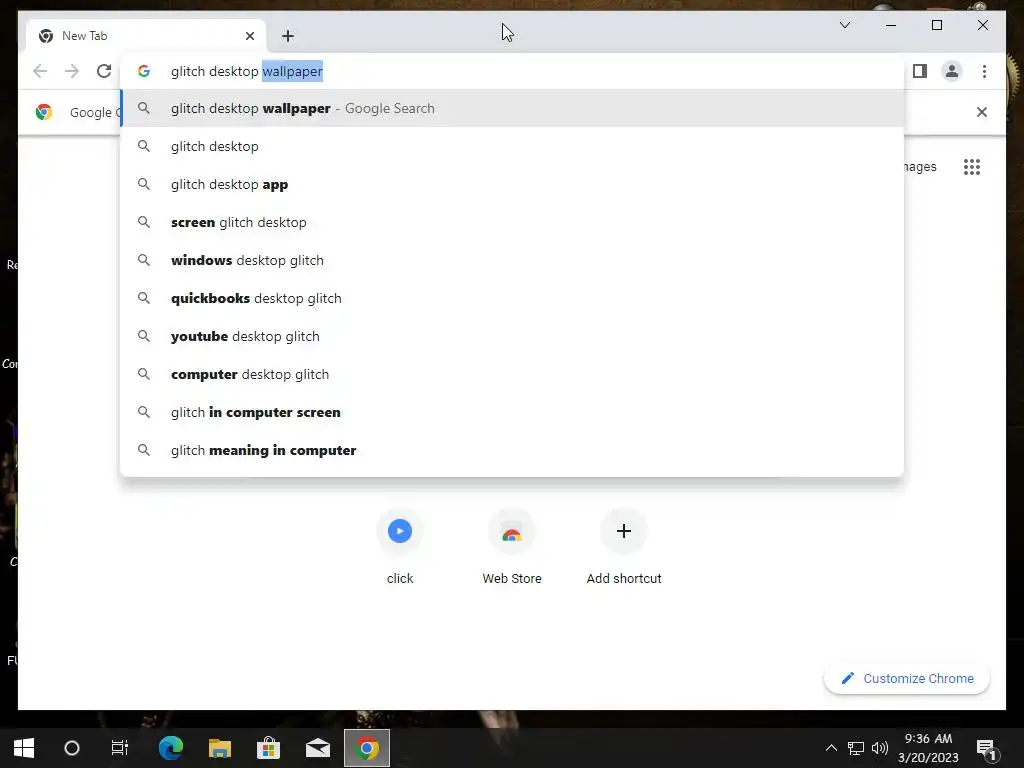
Task: Open Cortana search circle on taskbar
Action: (72, 748)
